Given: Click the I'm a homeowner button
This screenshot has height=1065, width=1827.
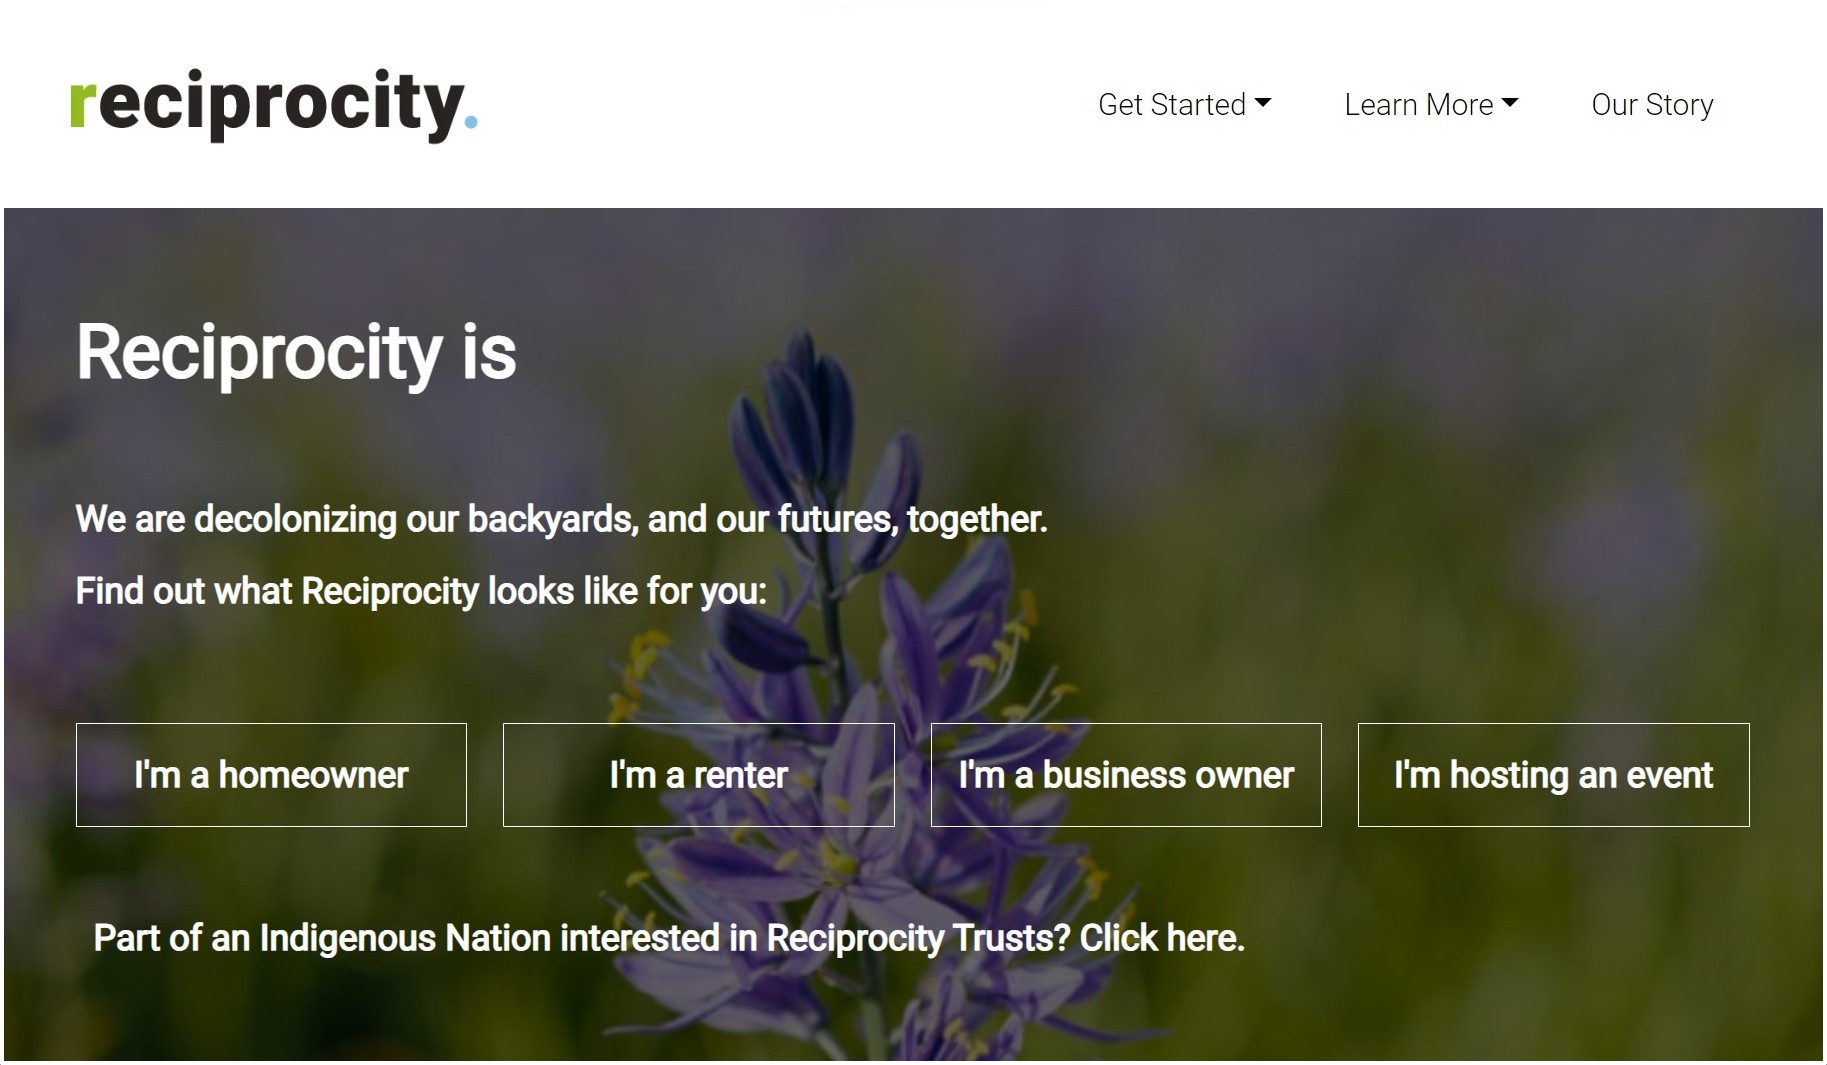Looking at the screenshot, I should coord(270,774).
